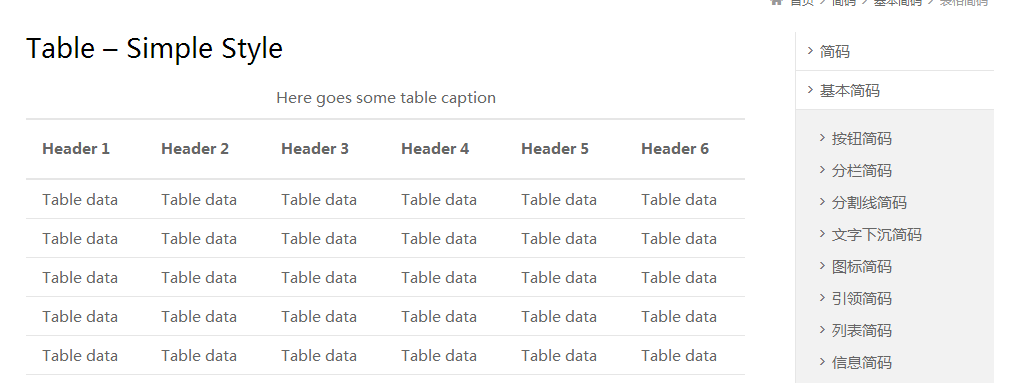This screenshot has width=1013, height=383.
Task: Open the 按钮简码 link
Action: point(862,138)
